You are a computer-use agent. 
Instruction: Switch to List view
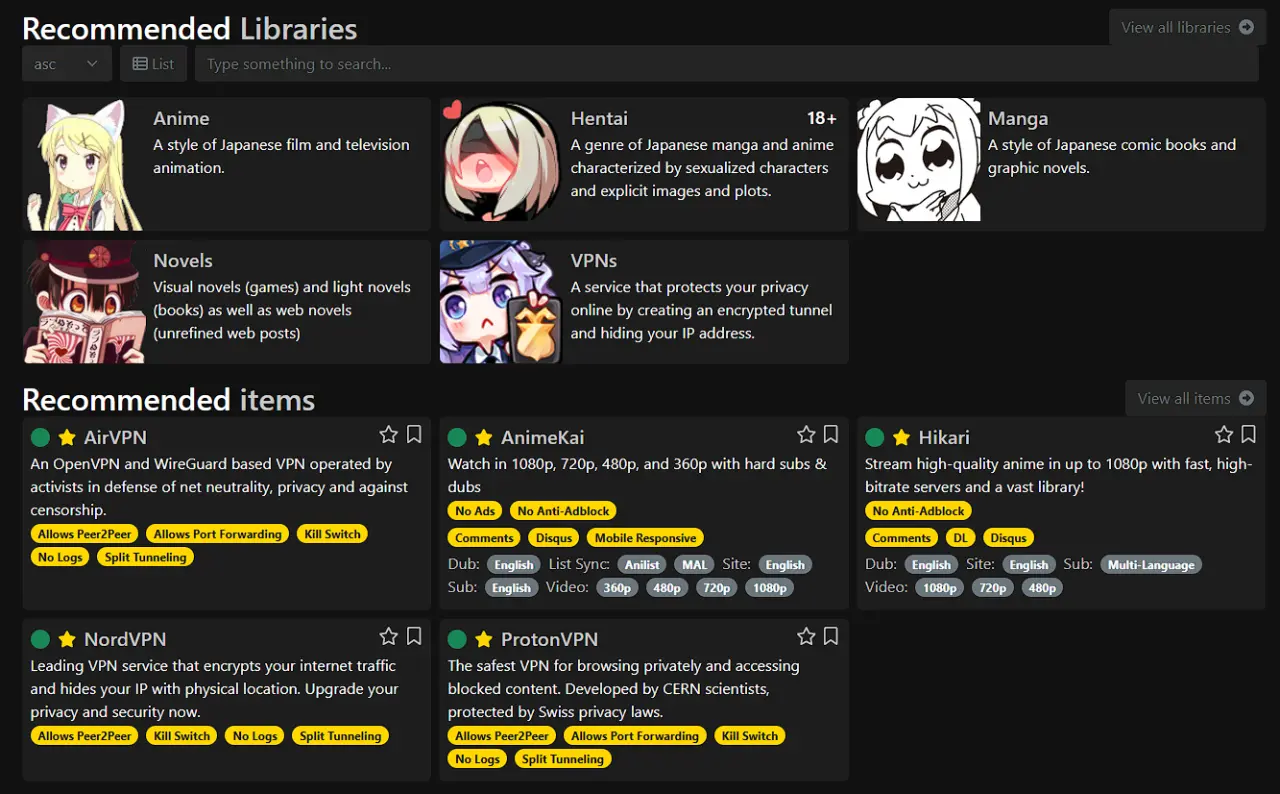153,64
